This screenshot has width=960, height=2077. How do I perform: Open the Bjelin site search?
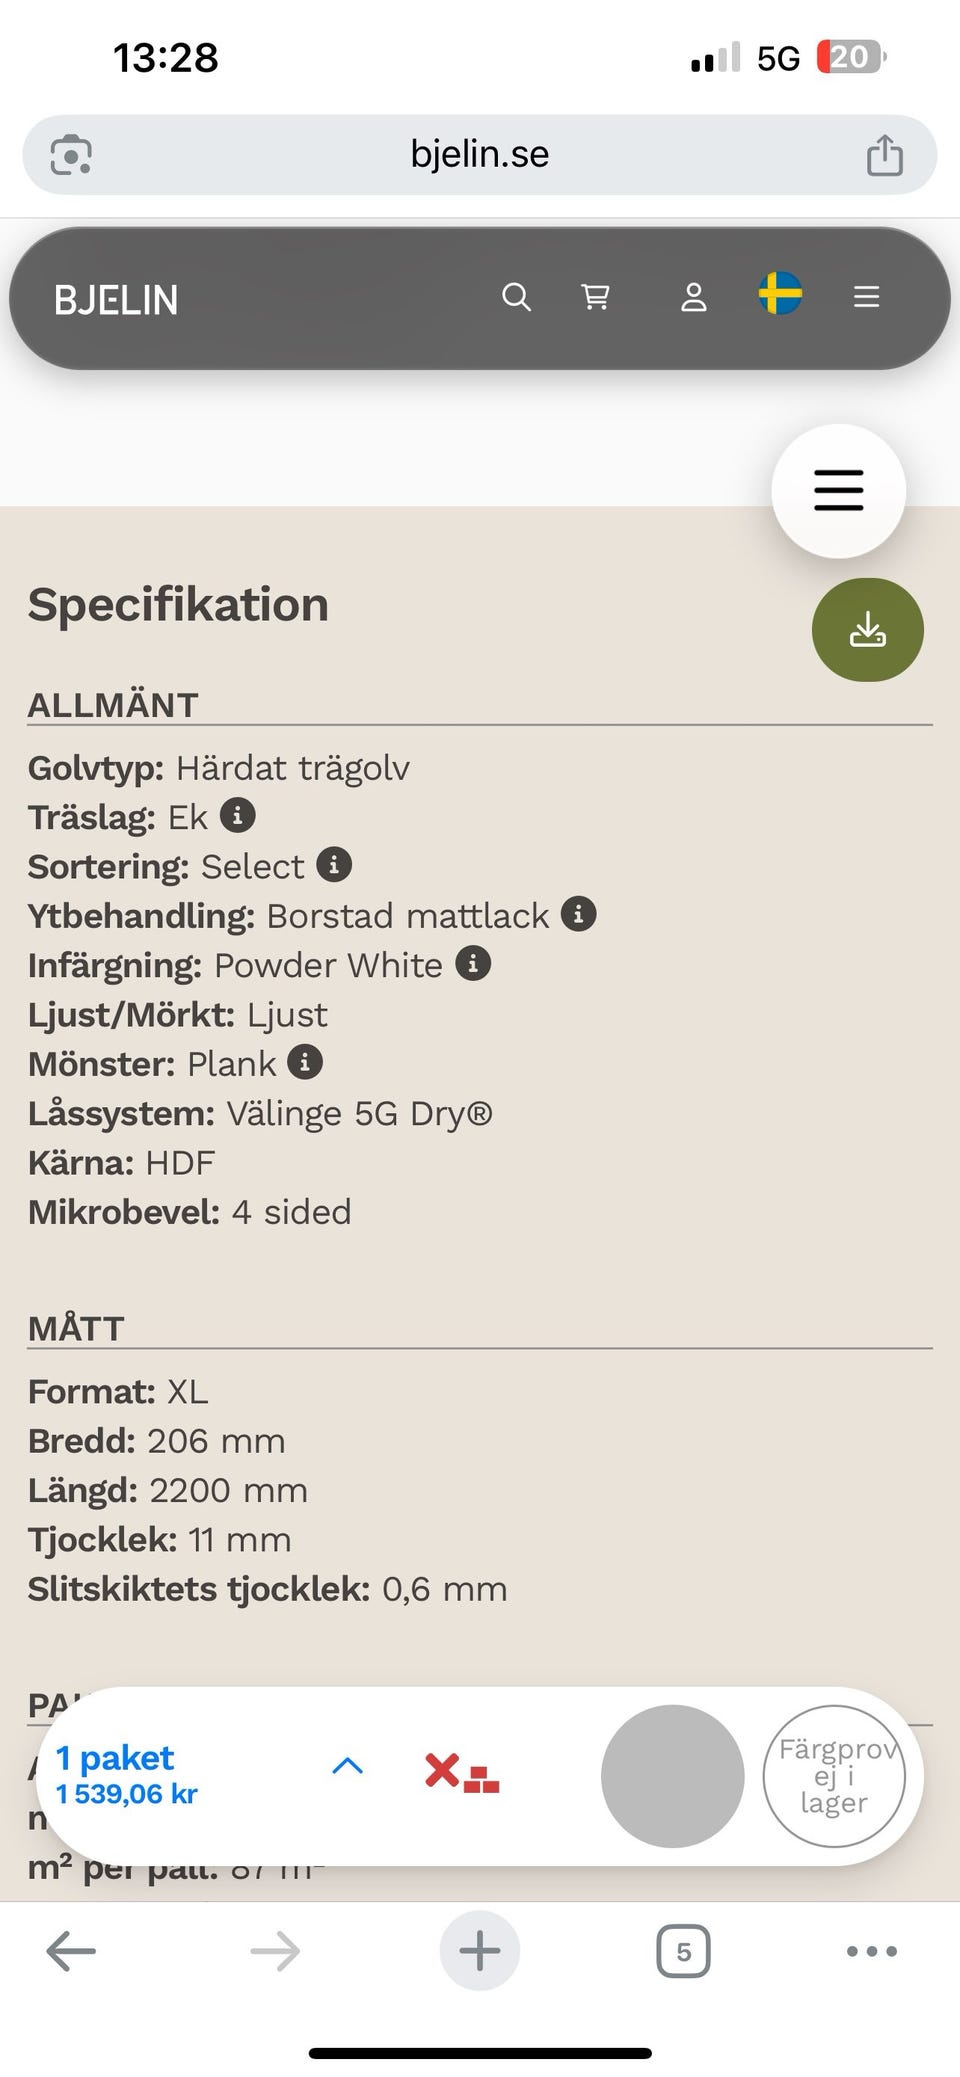point(516,297)
